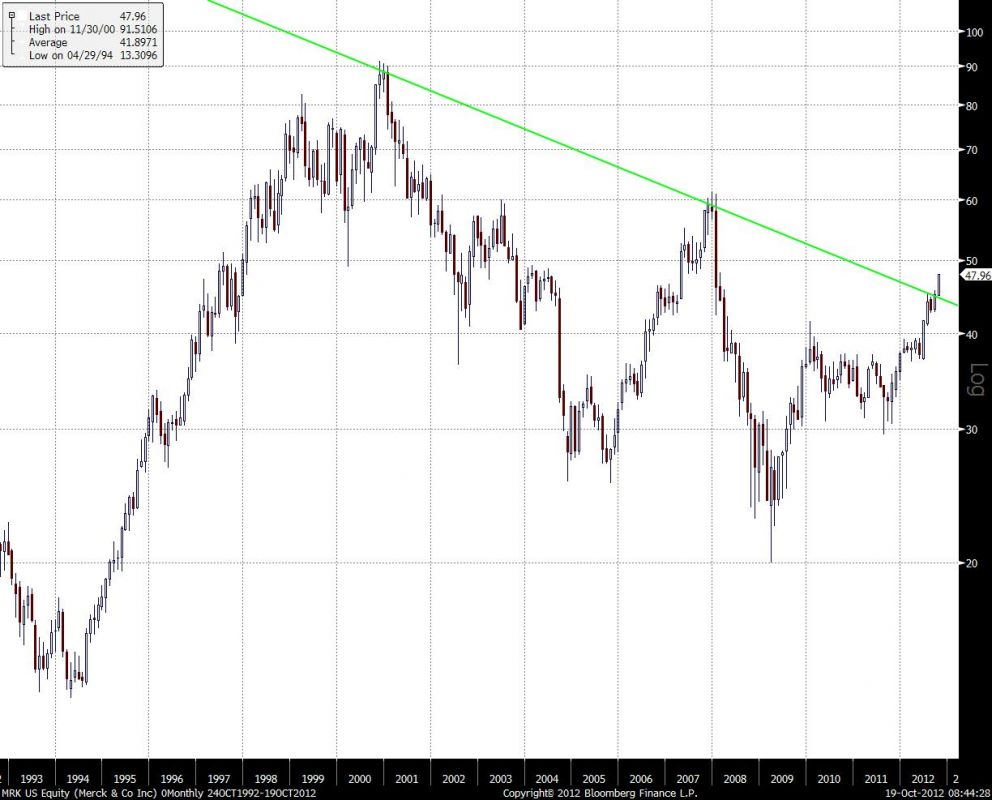Click 1994 on the time axis
Screen dimensions: 992x800
(78, 778)
